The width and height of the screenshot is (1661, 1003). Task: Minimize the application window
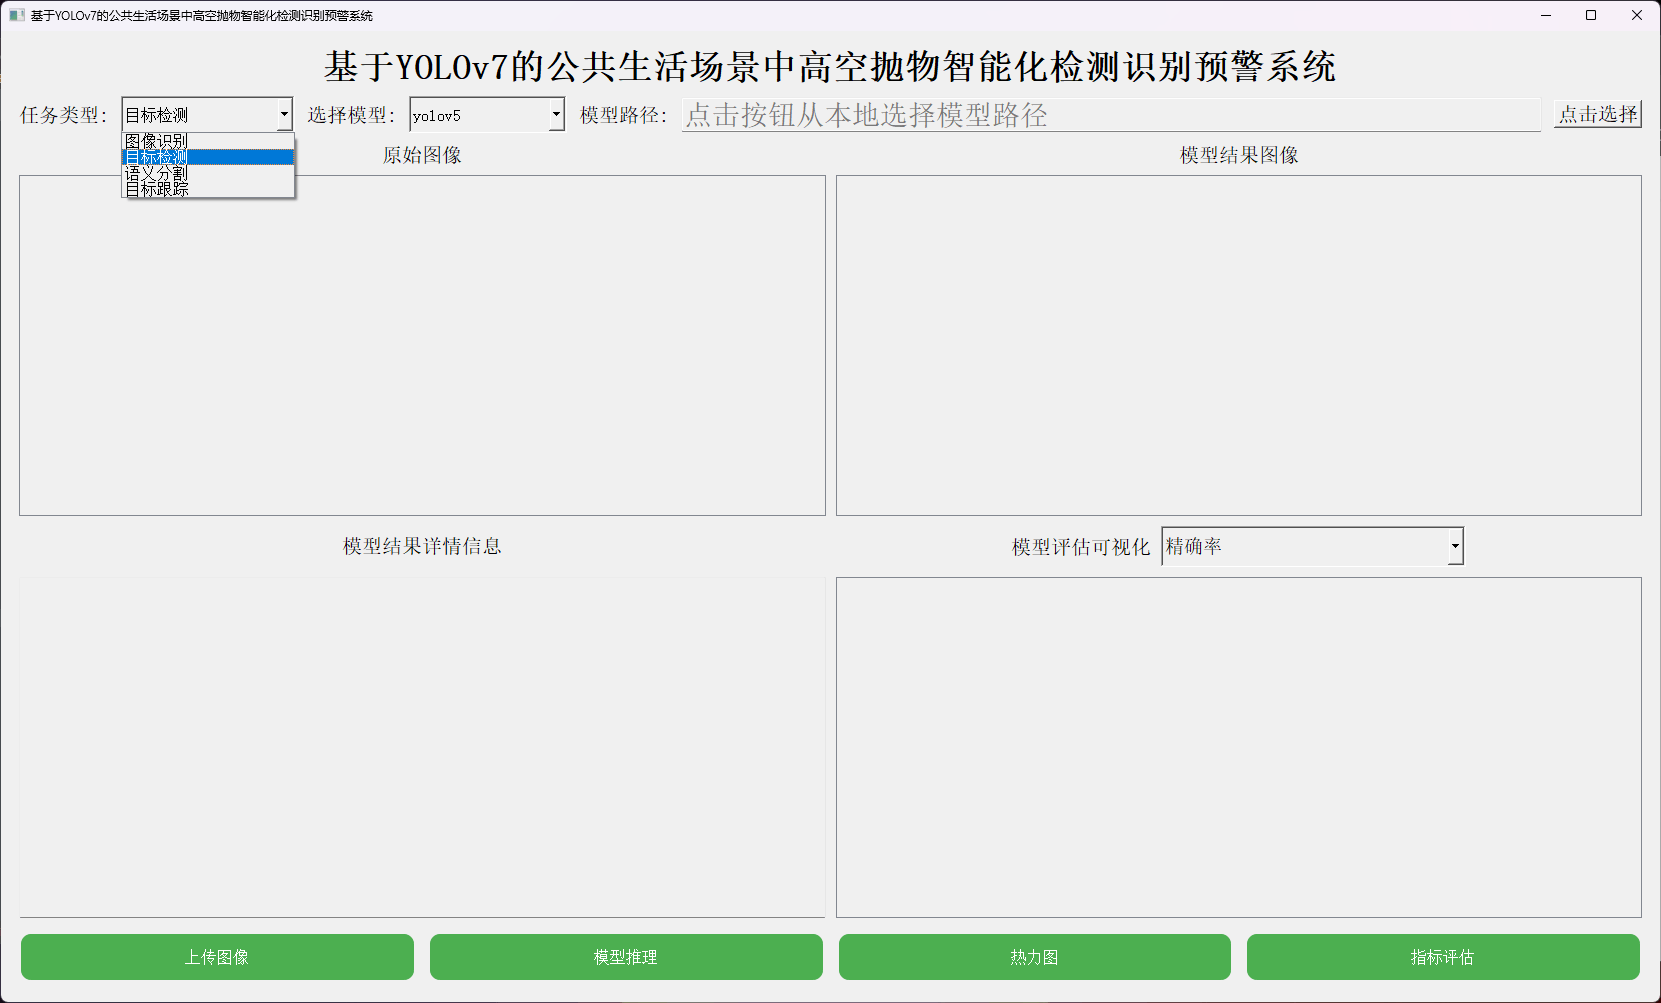click(x=1546, y=15)
